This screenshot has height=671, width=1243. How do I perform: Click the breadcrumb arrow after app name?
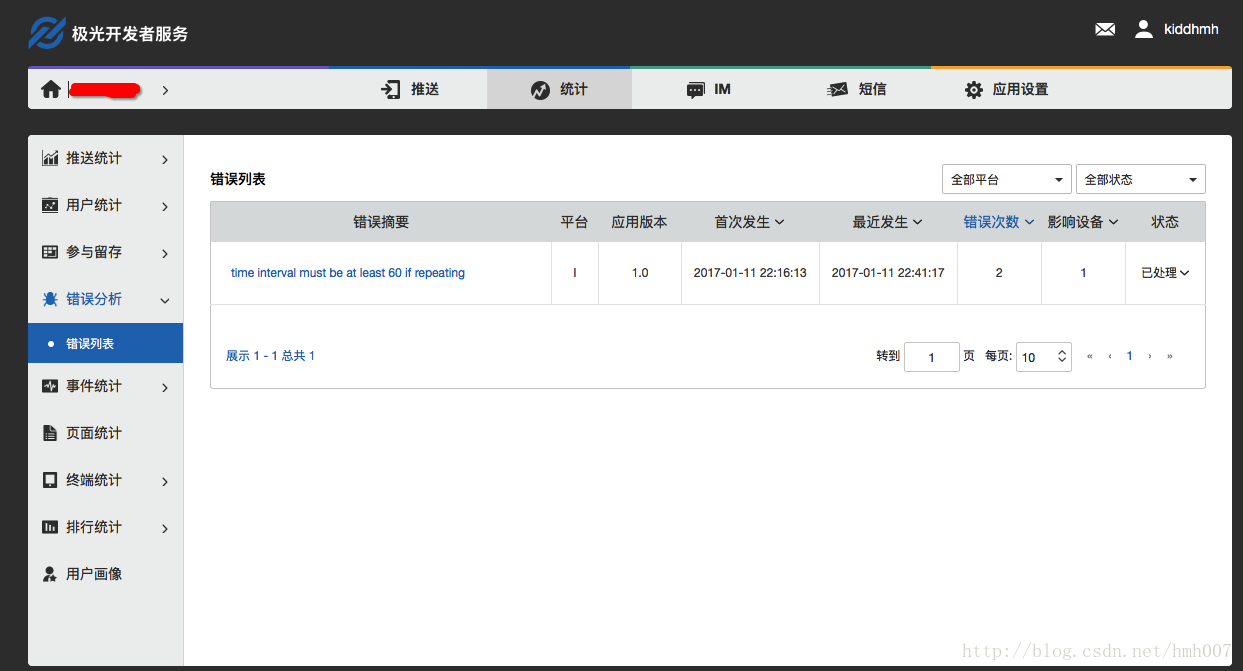tap(165, 90)
